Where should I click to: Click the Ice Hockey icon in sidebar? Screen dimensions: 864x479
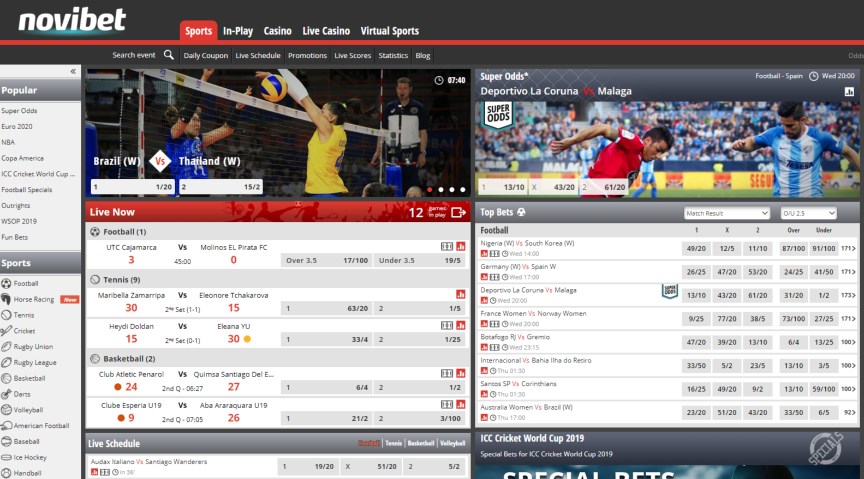pos(6,457)
